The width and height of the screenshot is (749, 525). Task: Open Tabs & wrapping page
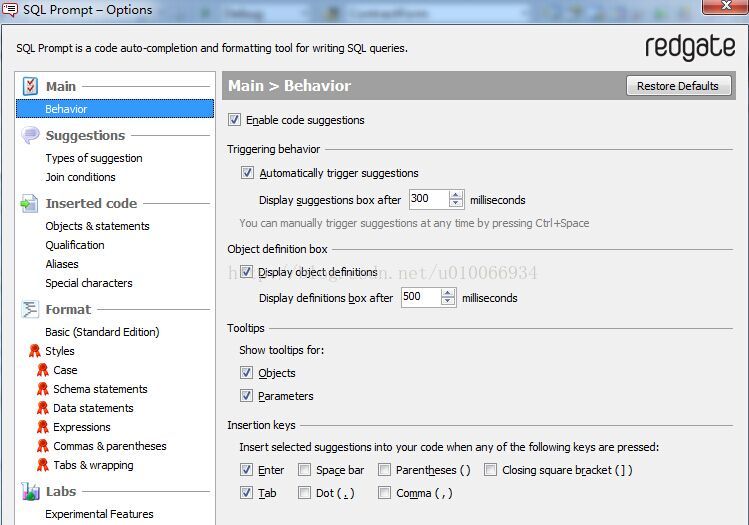[x=93, y=465]
